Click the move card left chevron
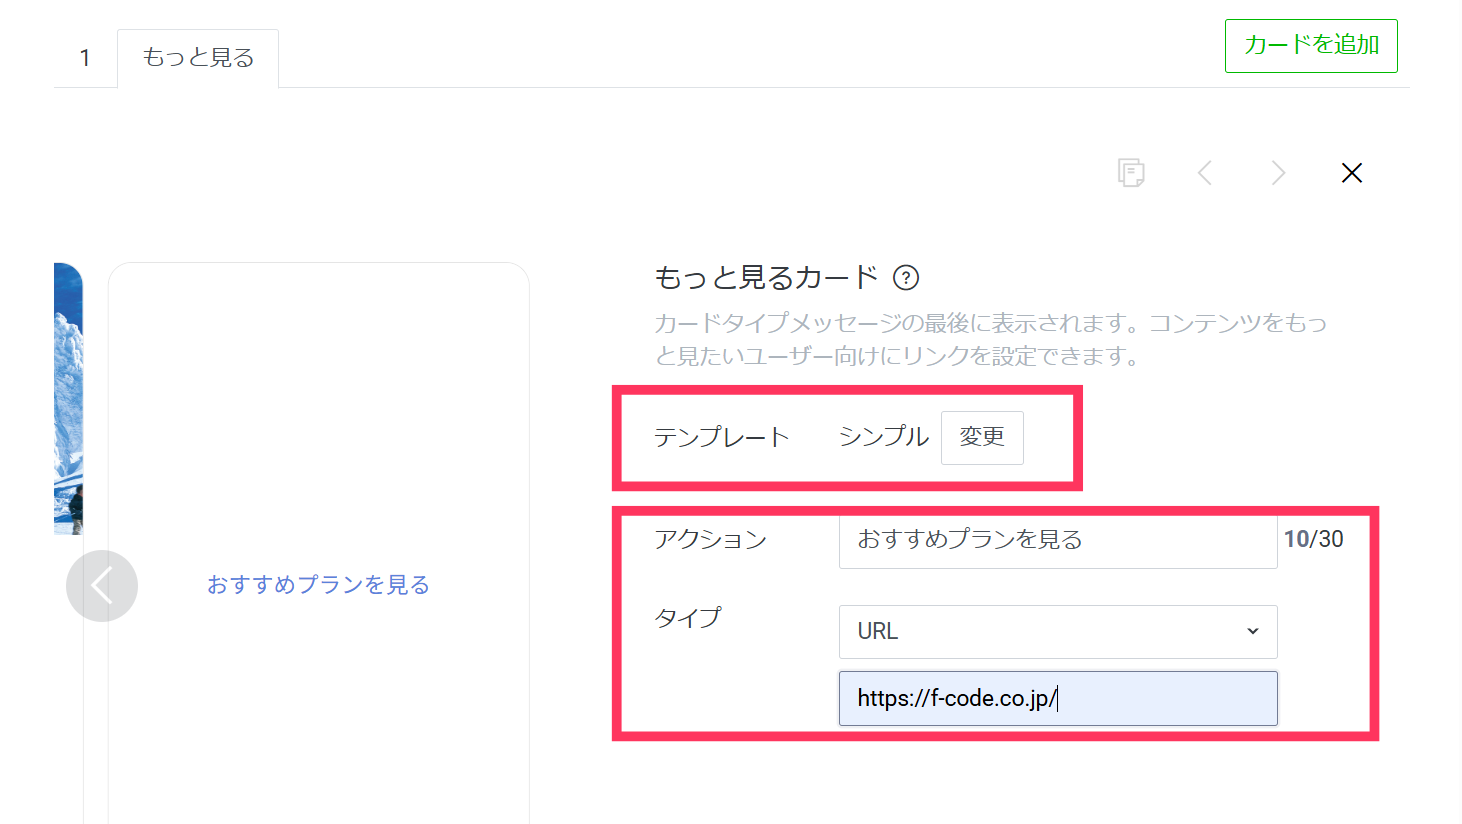 (1205, 173)
